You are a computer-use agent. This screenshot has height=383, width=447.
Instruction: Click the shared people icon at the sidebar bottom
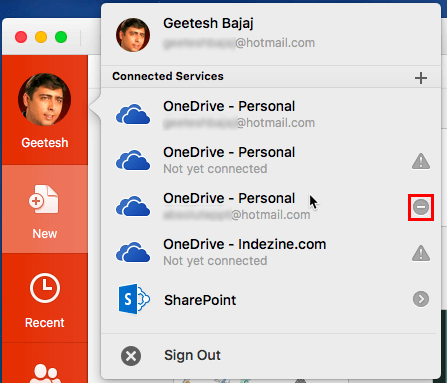45,373
